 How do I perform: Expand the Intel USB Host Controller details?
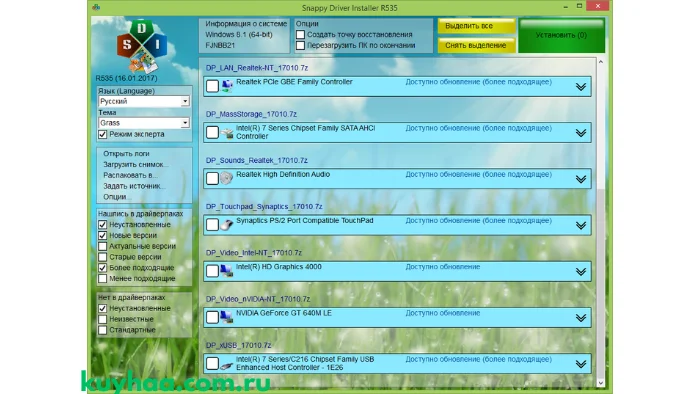[581, 364]
